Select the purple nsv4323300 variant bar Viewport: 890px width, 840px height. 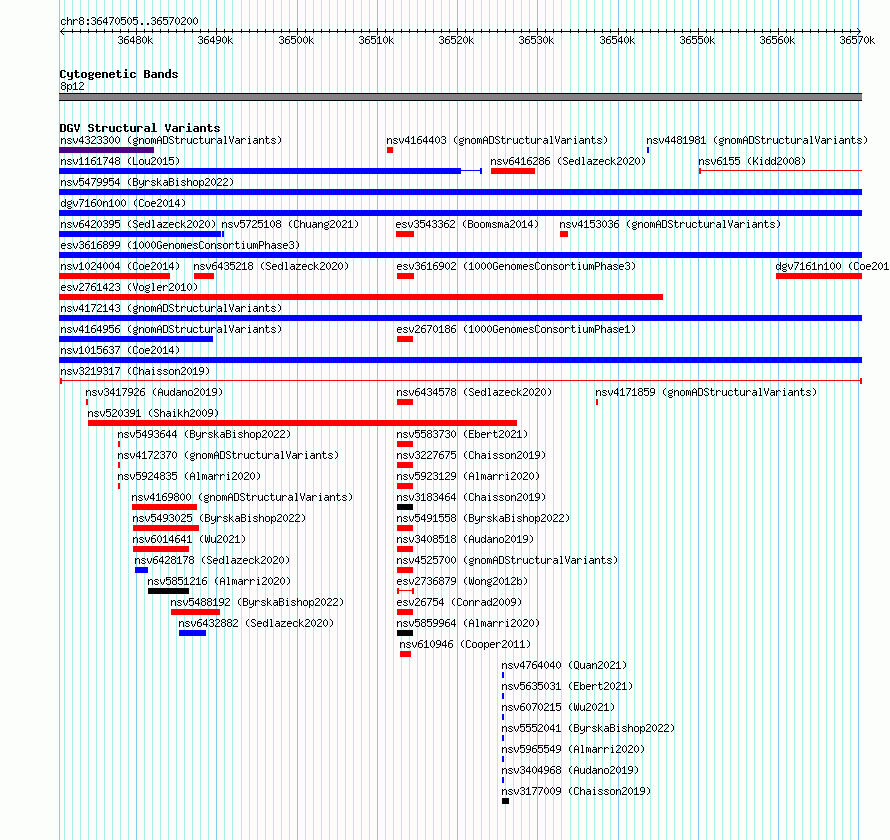coord(107,150)
